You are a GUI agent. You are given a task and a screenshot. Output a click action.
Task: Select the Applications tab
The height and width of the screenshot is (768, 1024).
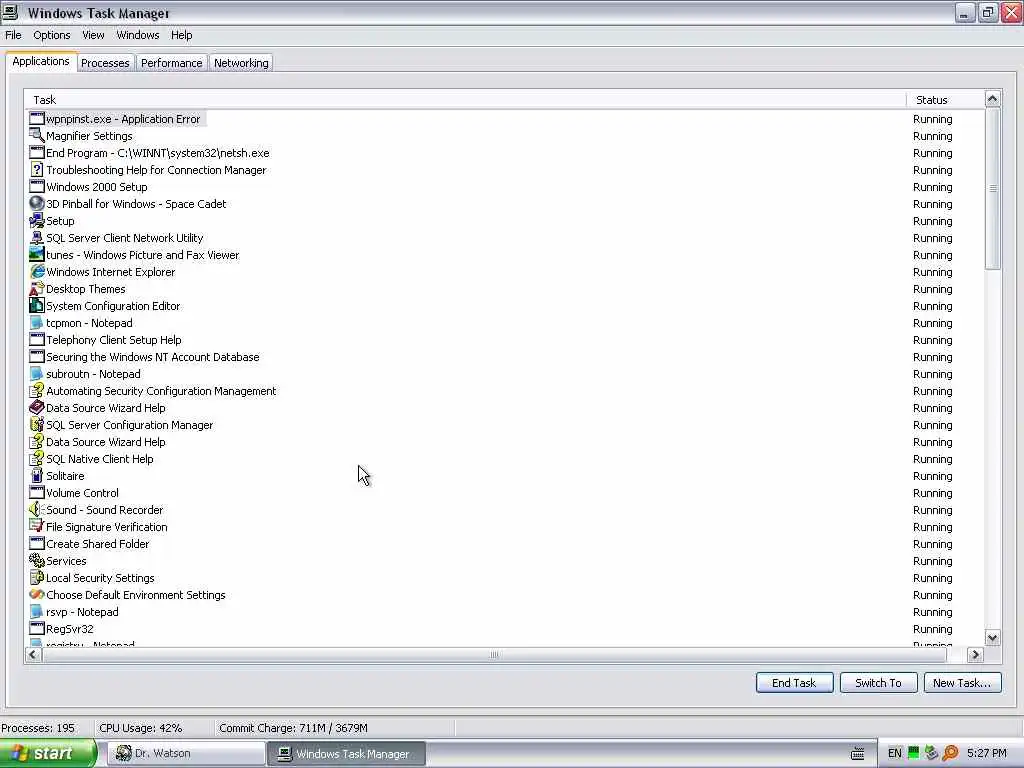(41, 61)
